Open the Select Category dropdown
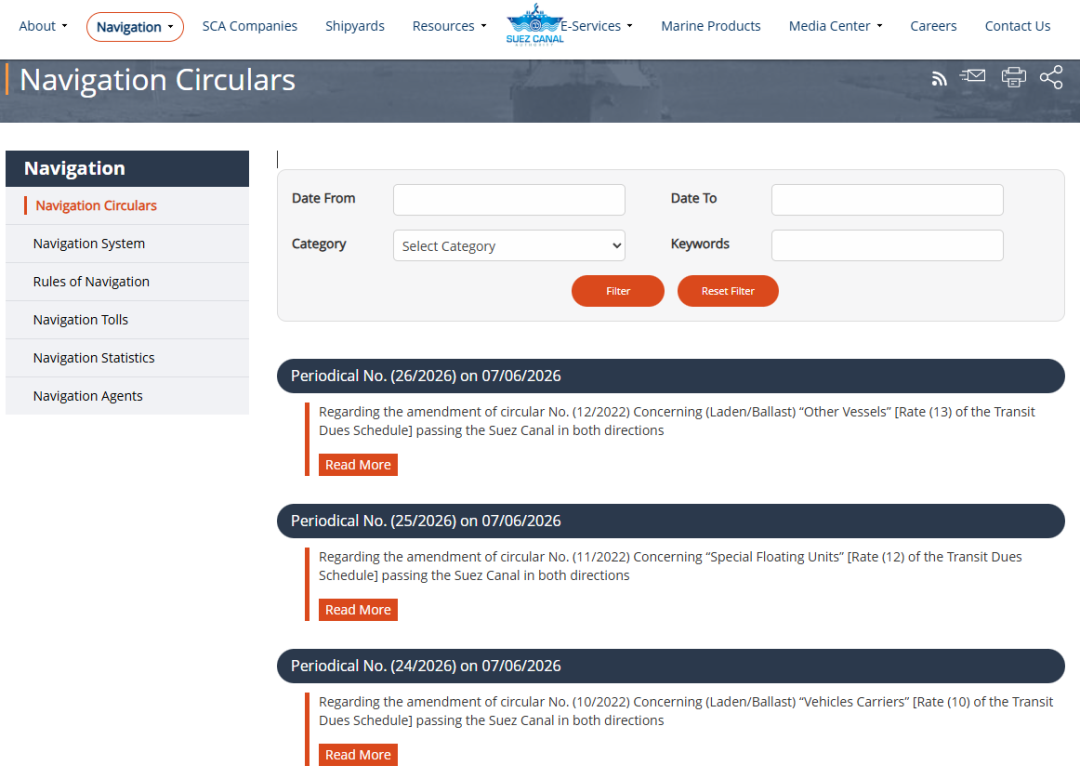Viewport: 1080px width, 779px height. click(509, 246)
